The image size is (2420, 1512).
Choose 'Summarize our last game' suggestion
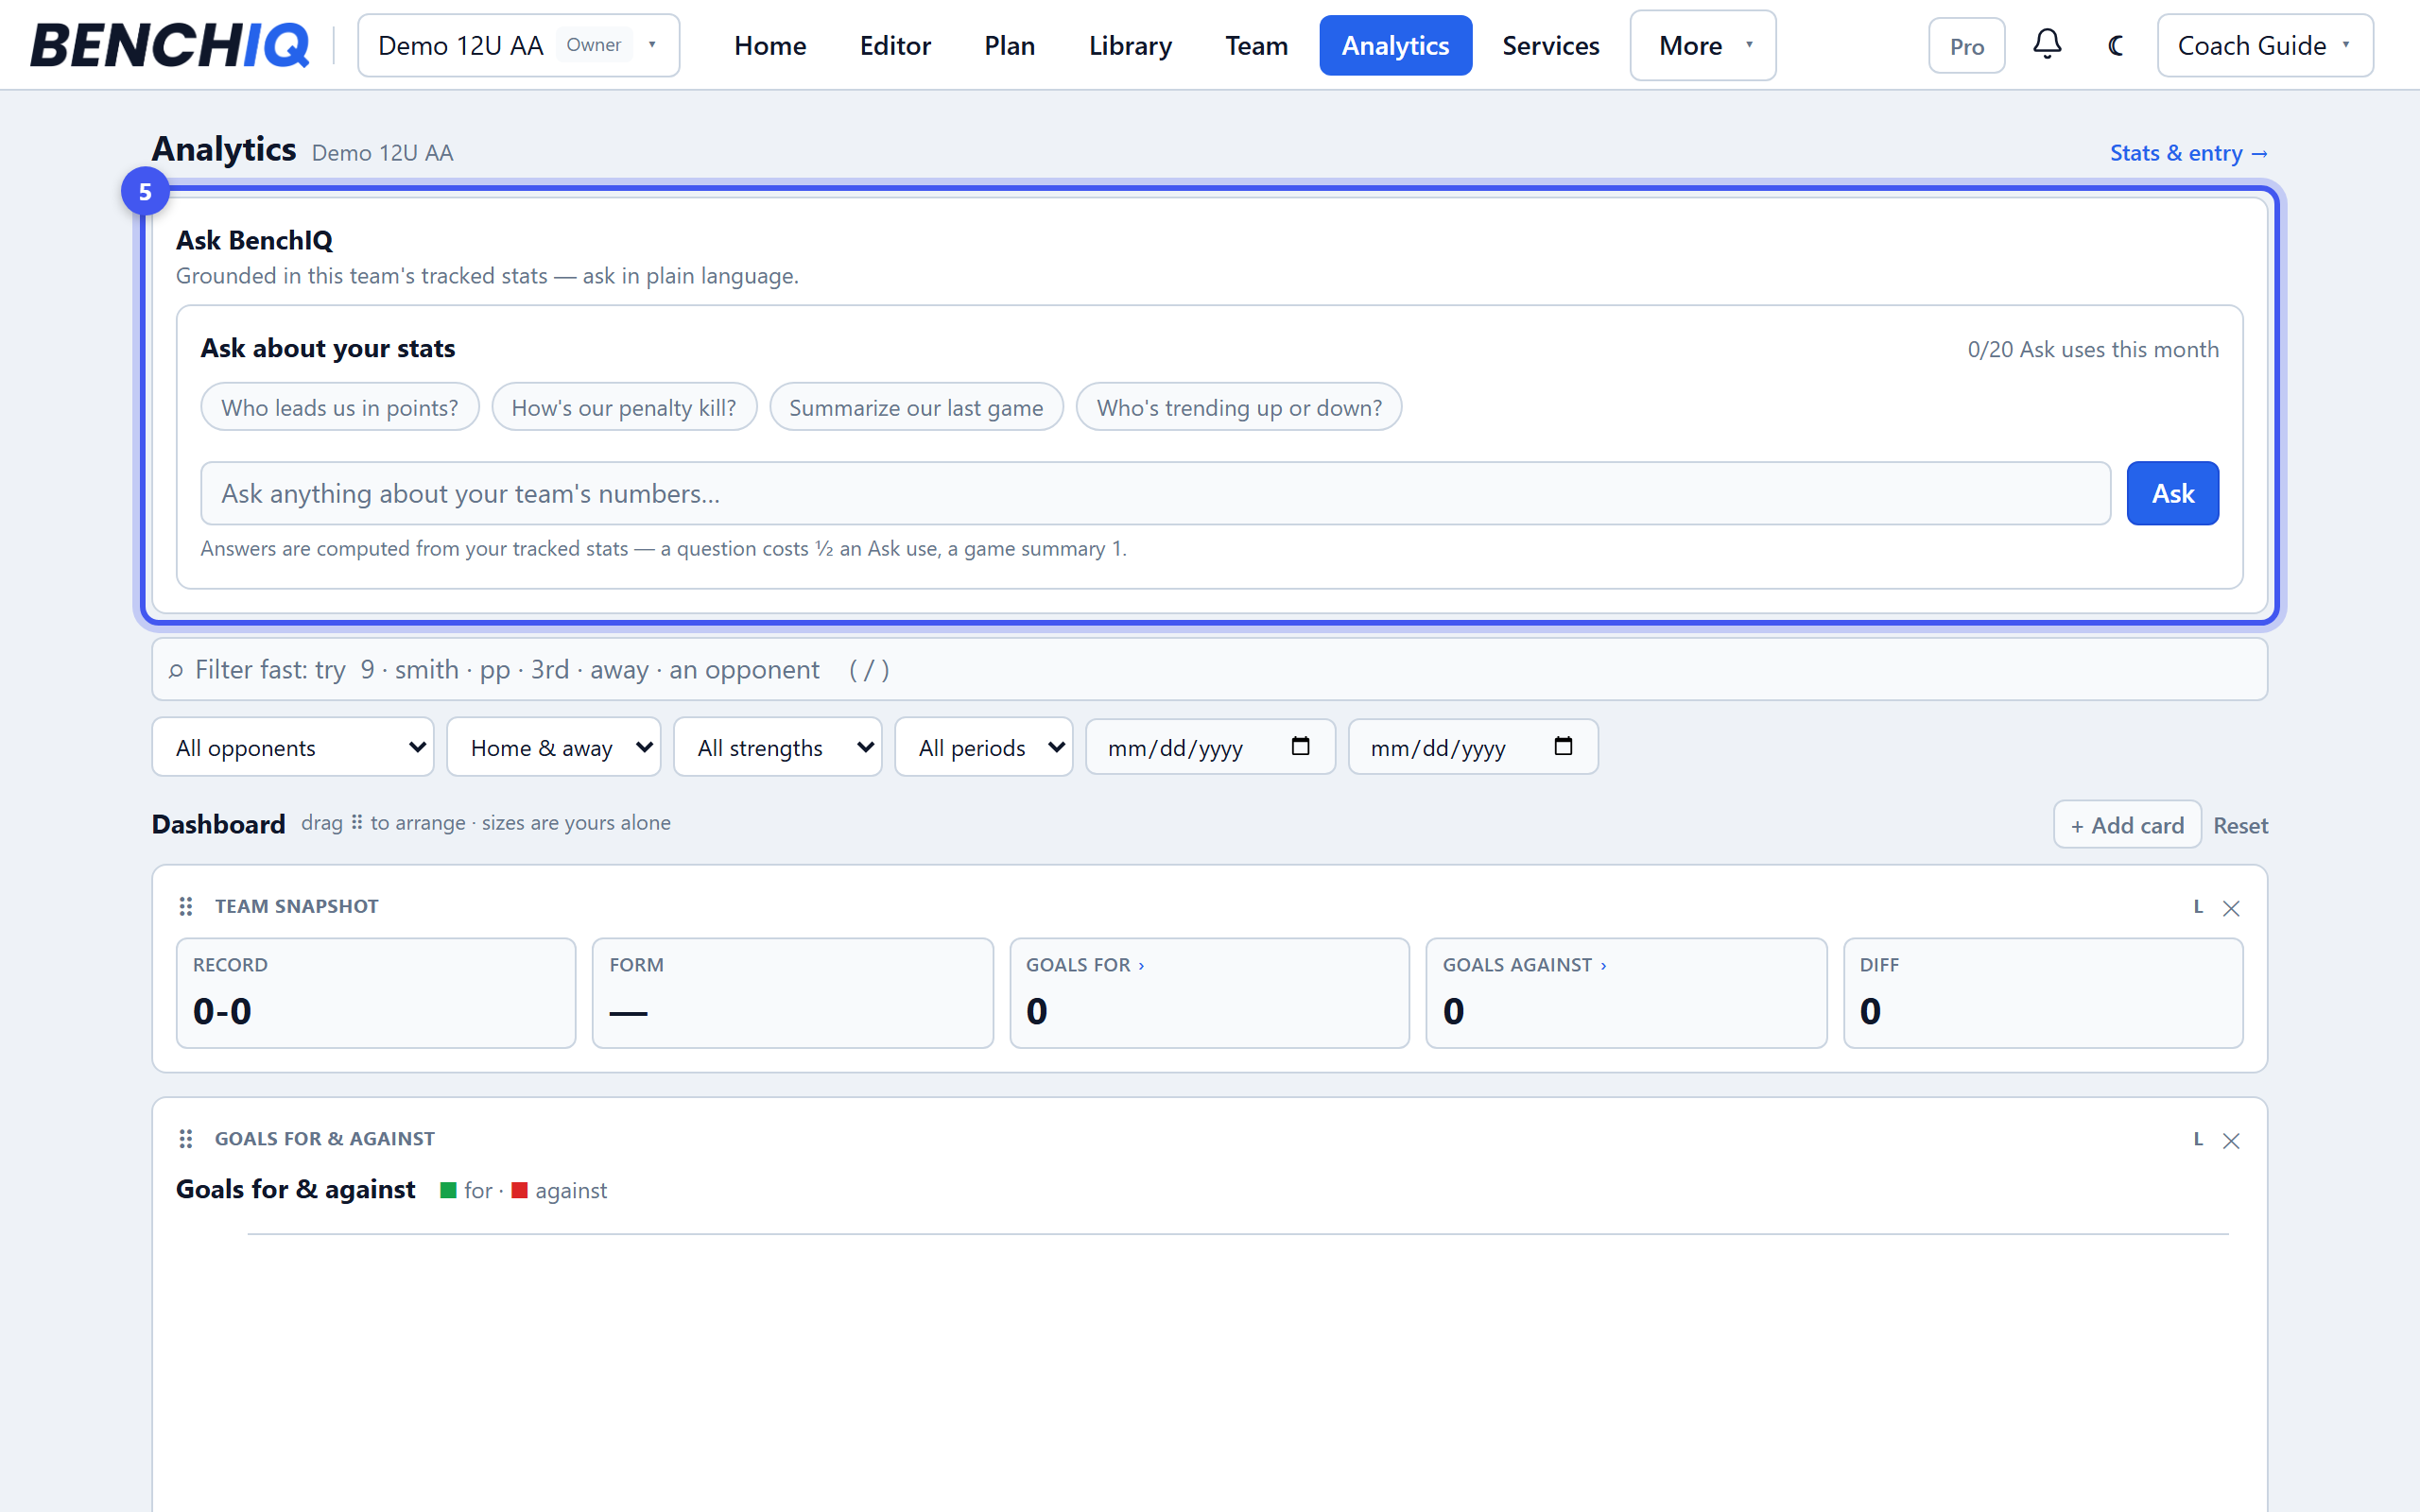(916, 407)
